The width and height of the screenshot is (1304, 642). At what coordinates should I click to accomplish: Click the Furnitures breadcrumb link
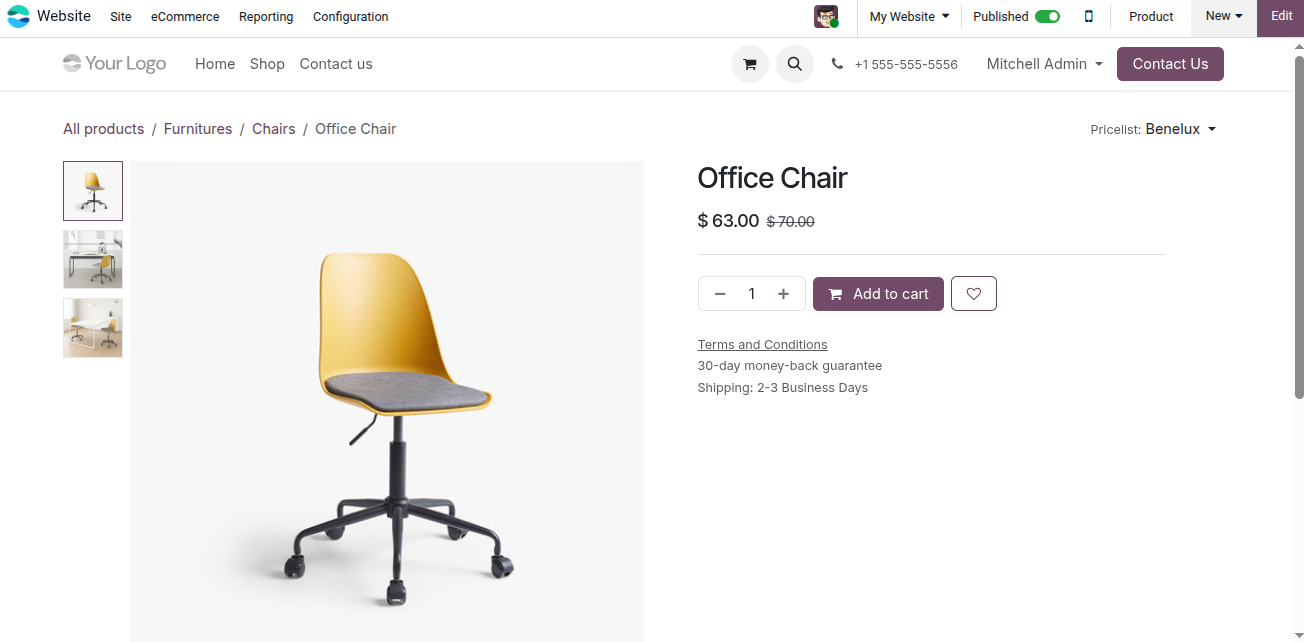[x=198, y=129]
